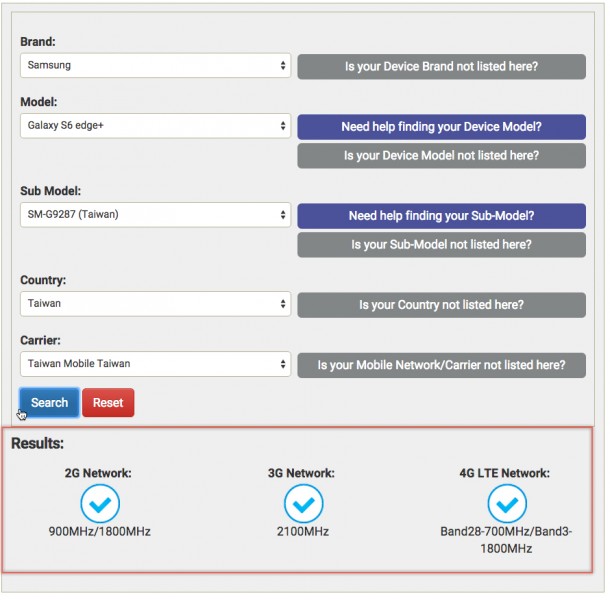Open the Brand dropdown showing Samsung
610x600 pixels.
point(155,66)
